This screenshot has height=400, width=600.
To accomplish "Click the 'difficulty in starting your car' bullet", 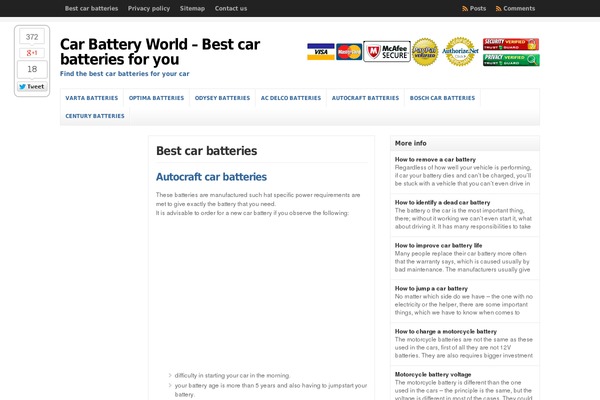I will coord(232,376).
